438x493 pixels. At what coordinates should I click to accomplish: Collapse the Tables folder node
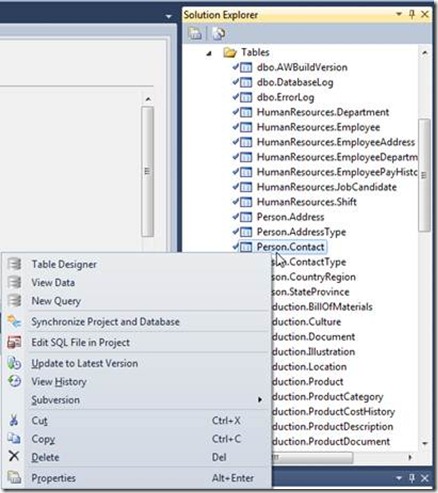209,53
